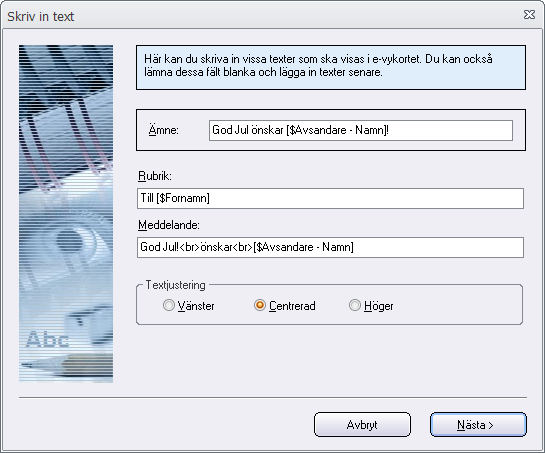Click the Rubrik: label
Screen dimensions: 545x453
155,176
